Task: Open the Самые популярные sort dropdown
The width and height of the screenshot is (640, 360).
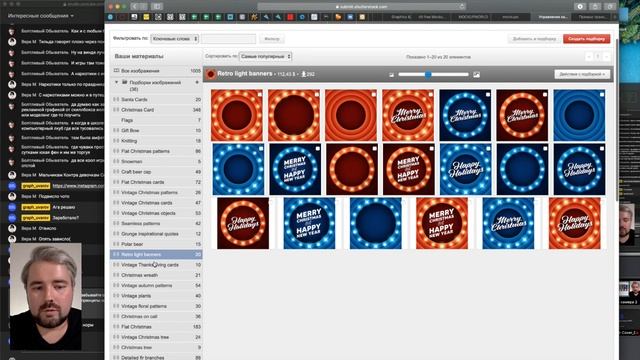Action: [265, 56]
